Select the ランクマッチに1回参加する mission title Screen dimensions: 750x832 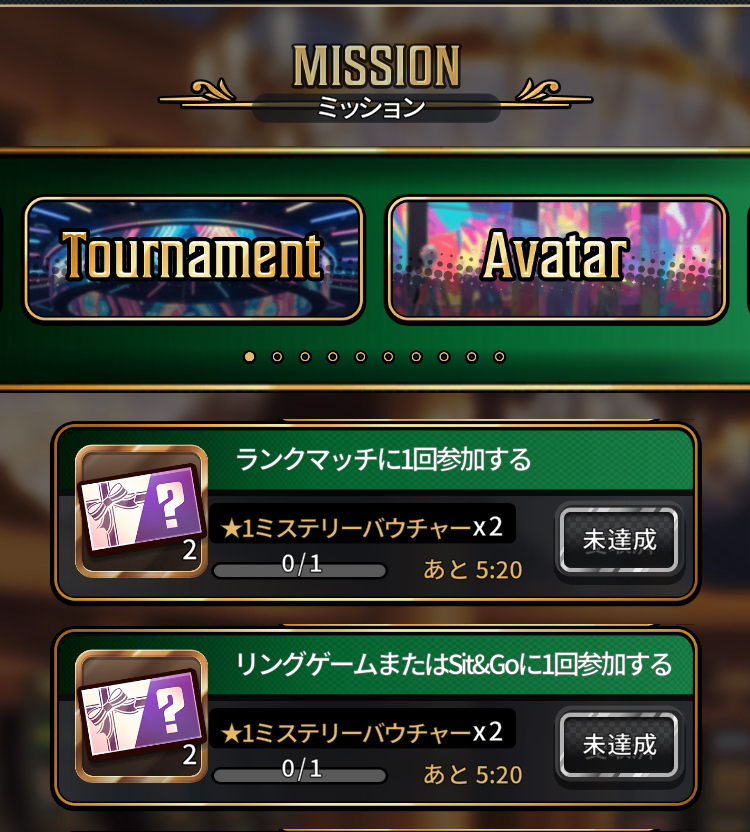(x=383, y=460)
